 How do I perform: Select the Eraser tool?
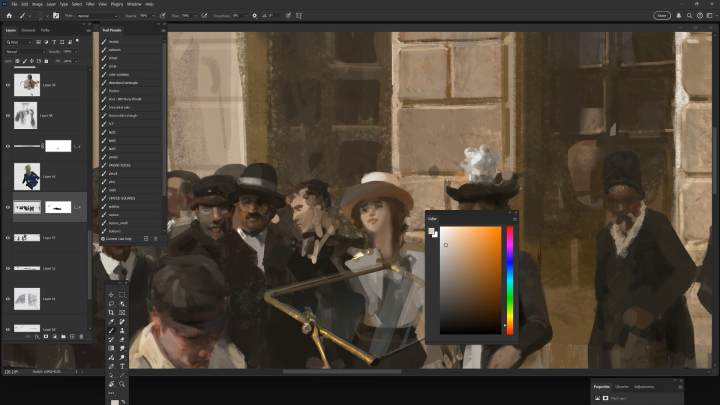pyautogui.click(x=122, y=339)
